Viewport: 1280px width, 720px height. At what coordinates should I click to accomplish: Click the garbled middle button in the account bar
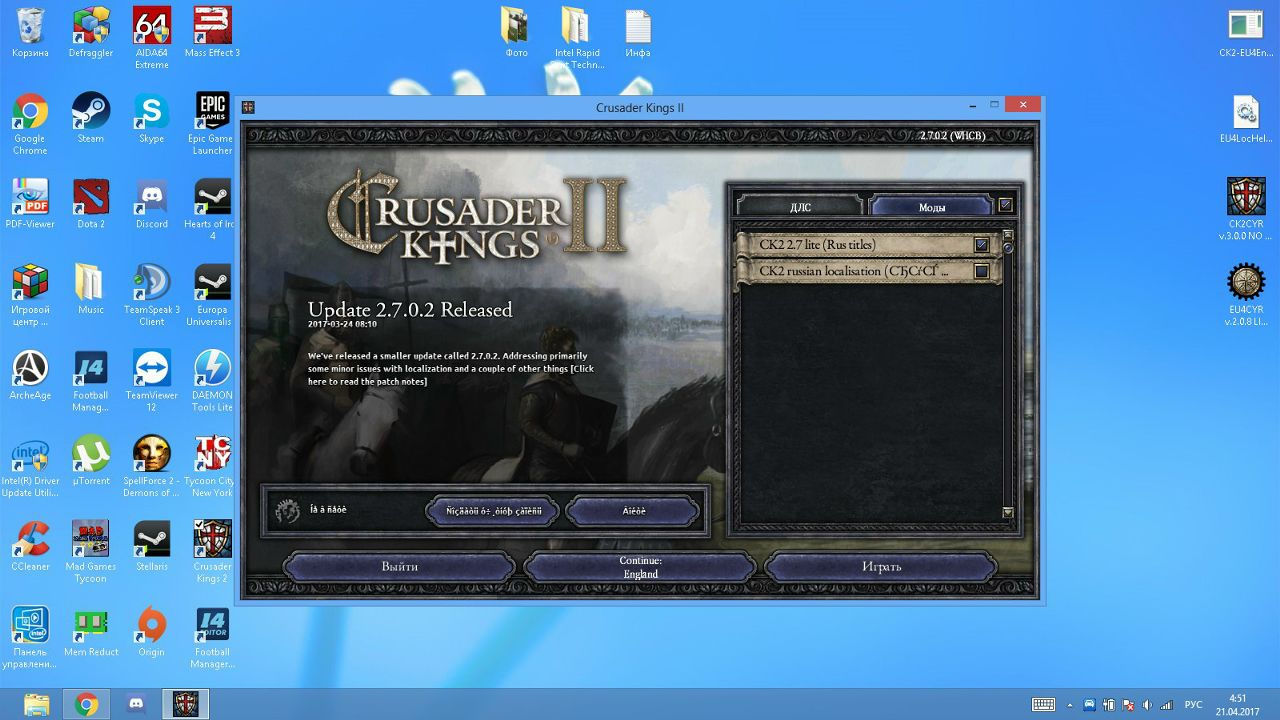click(x=492, y=511)
